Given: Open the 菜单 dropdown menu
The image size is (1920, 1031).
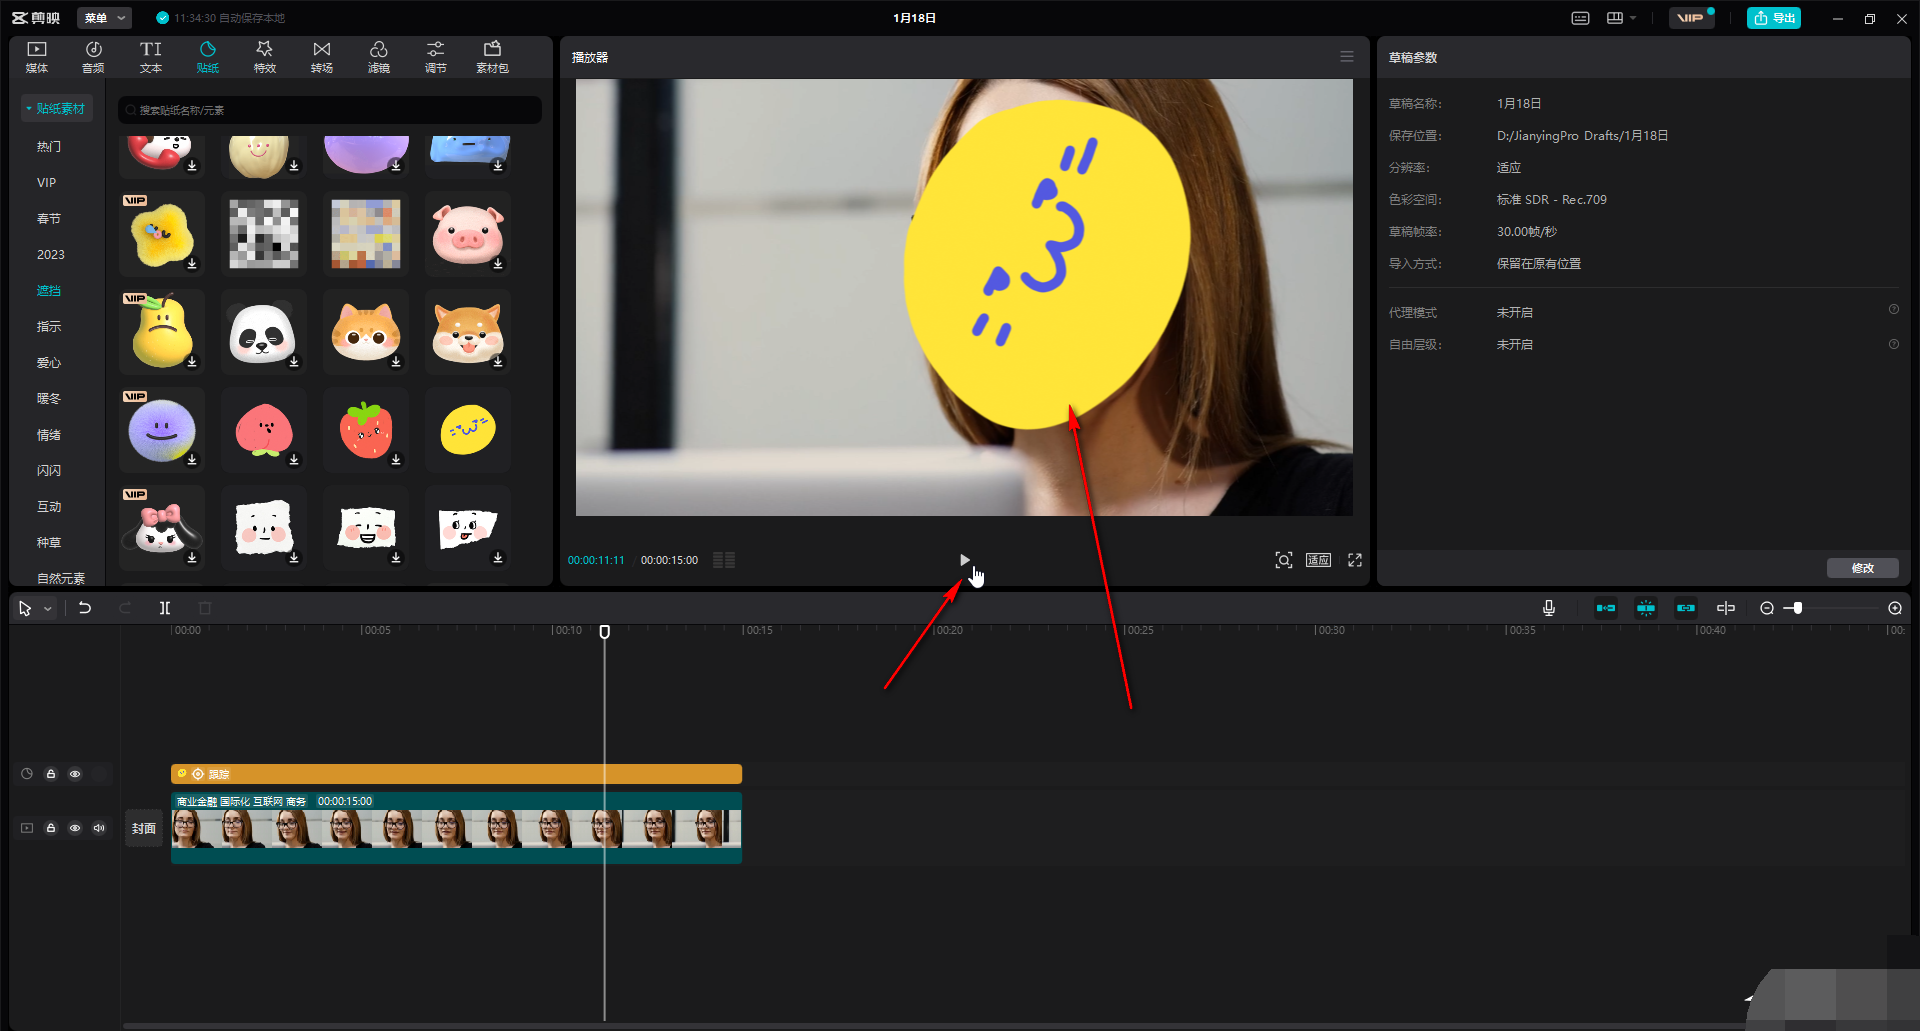Looking at the screenshot, I should pyautogui.click(x=104, y=18).
